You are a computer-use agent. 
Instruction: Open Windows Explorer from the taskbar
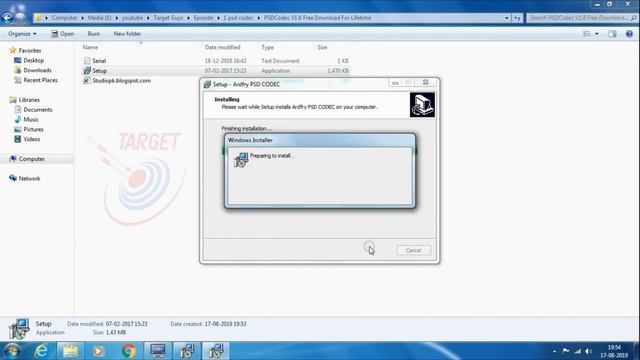[70, 351]
